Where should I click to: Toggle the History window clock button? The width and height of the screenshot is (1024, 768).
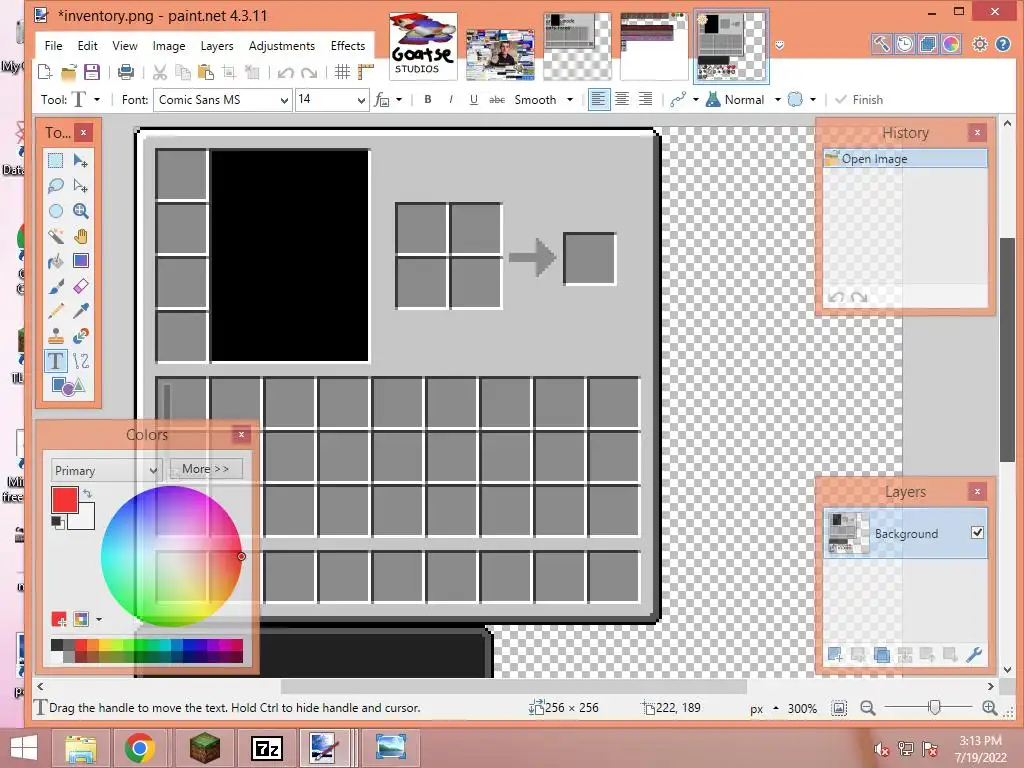[x=904, y=44]
